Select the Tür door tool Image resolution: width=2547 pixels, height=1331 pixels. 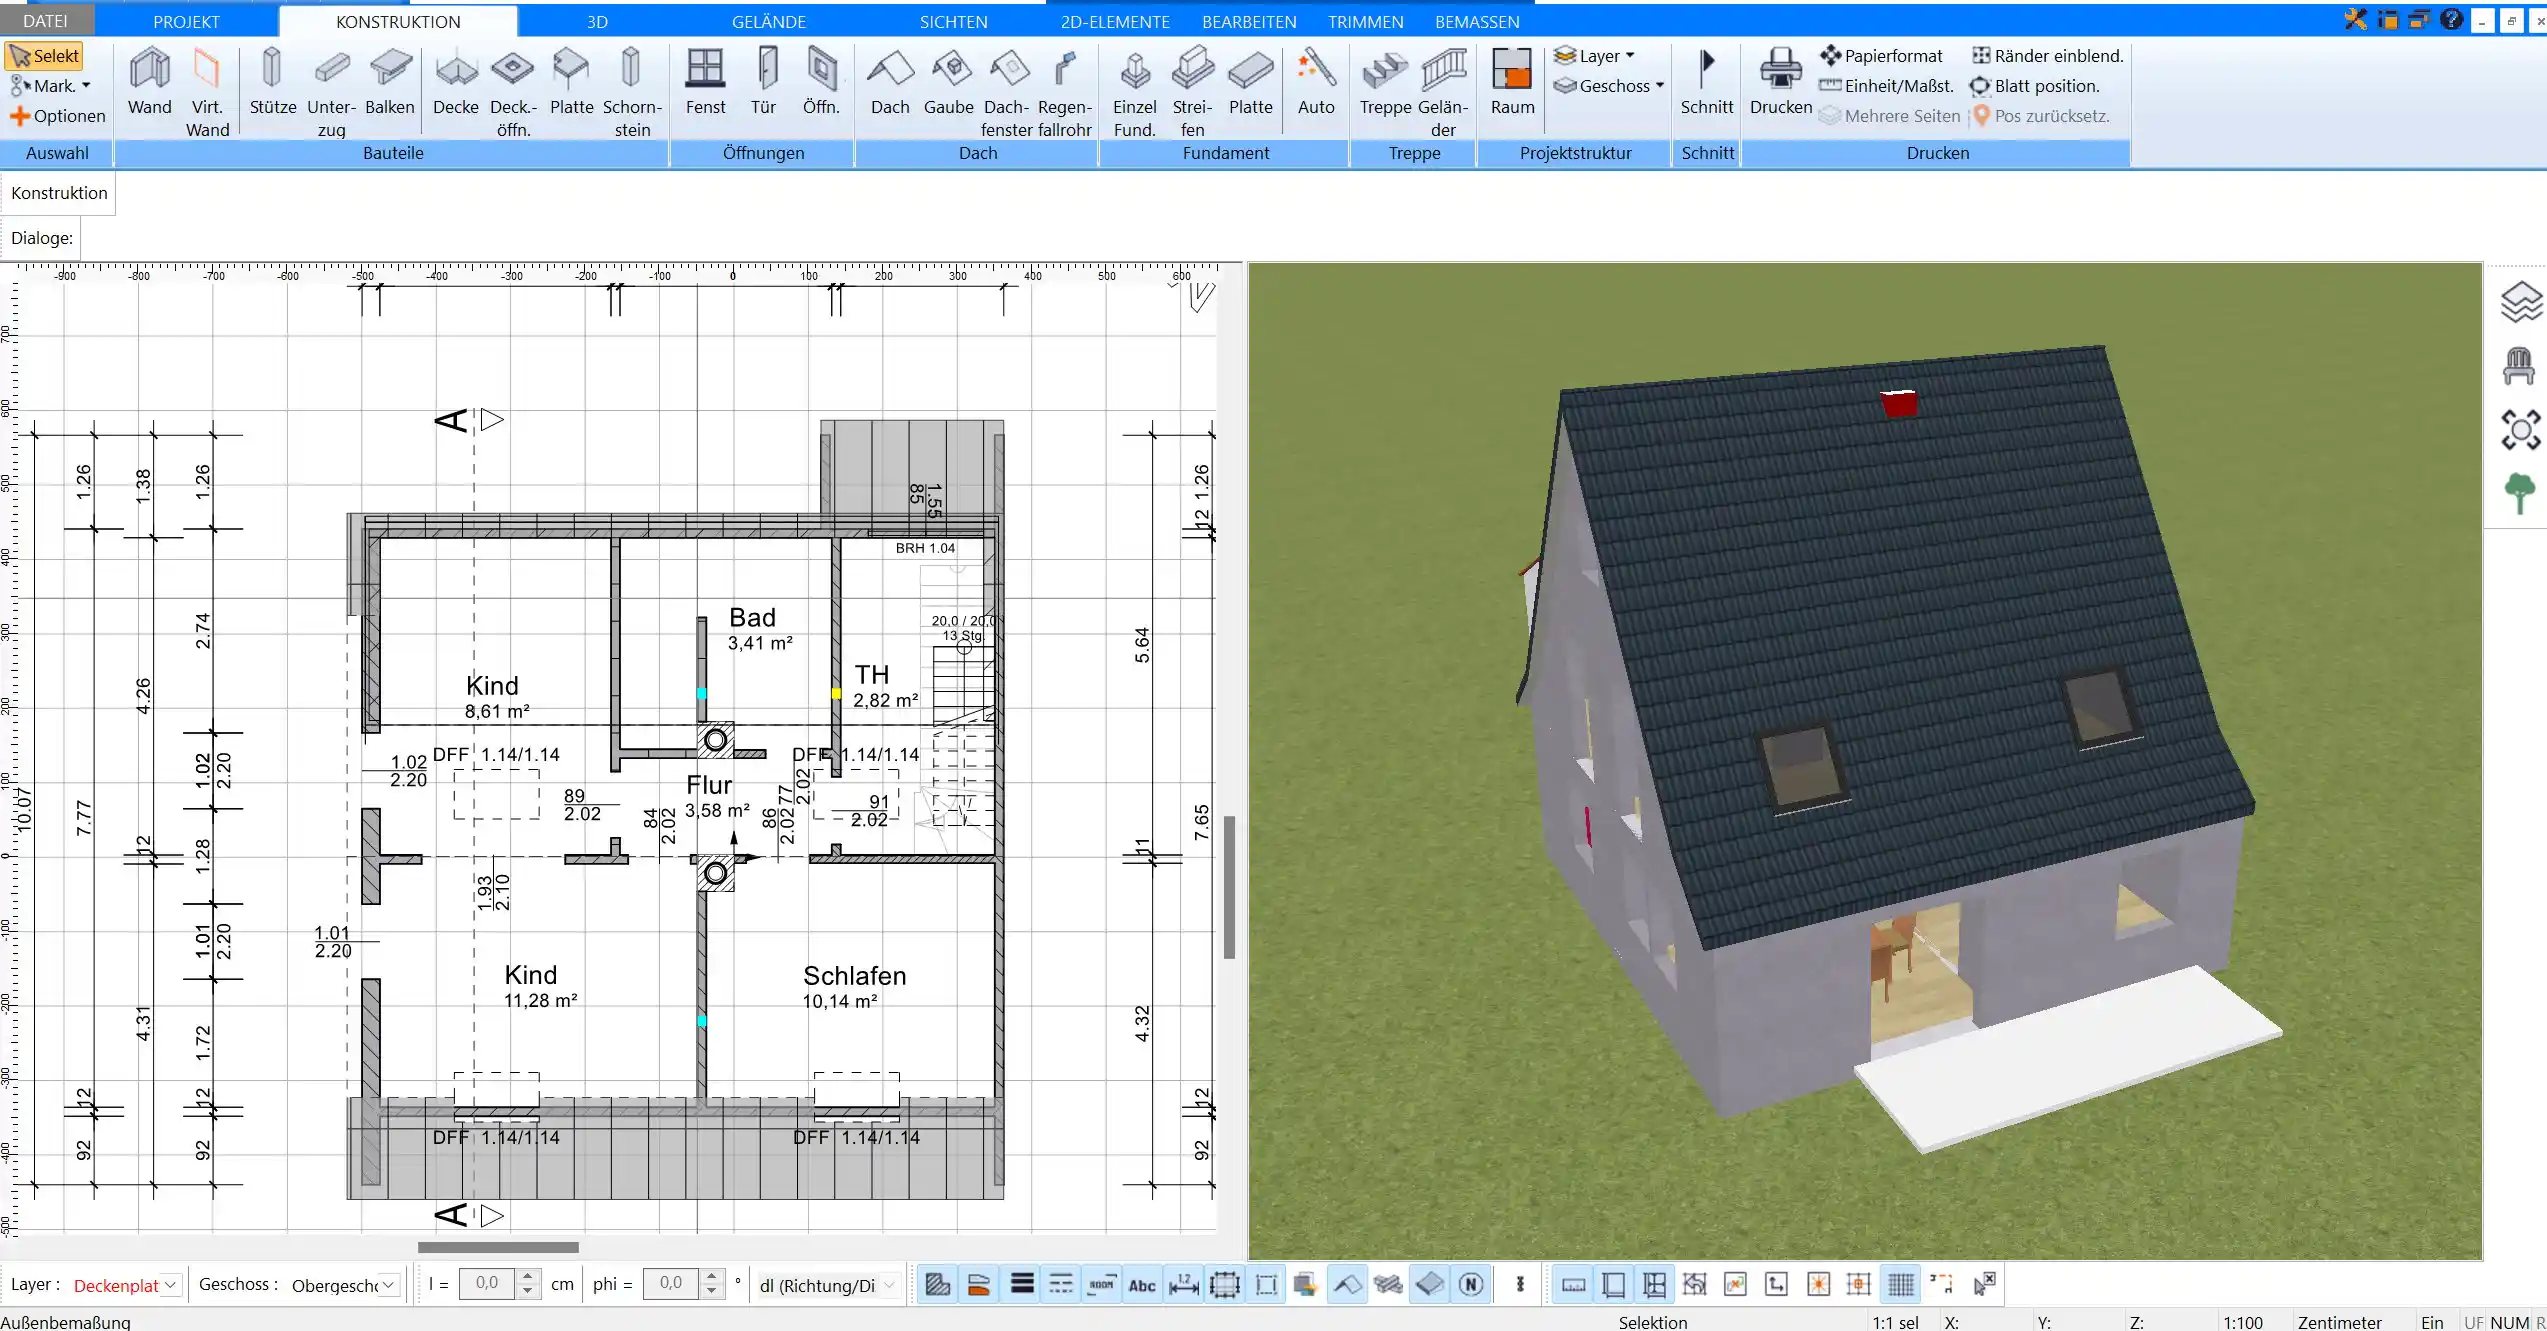coord(763,82)
